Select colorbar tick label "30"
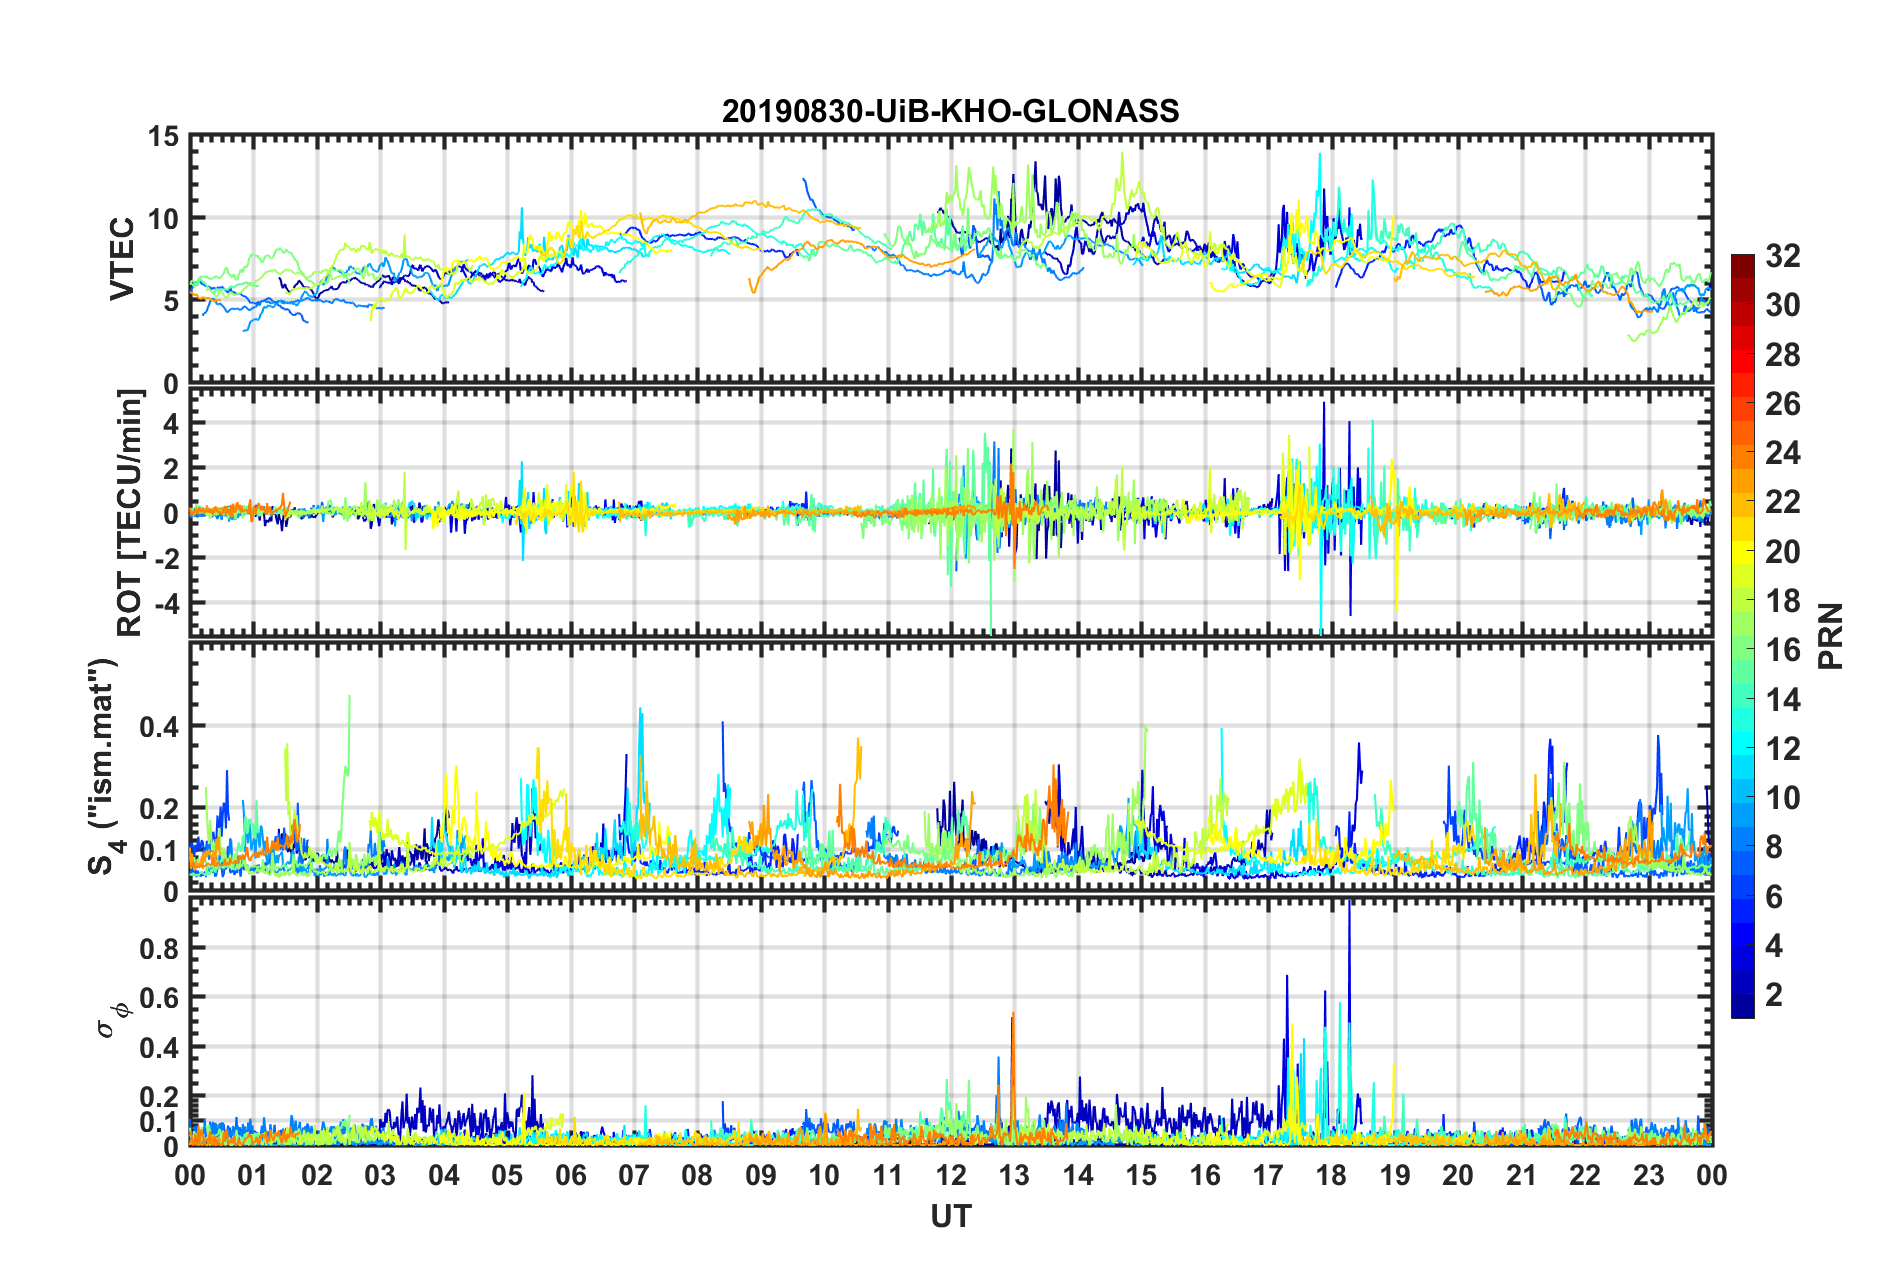 coord(1782,305)
